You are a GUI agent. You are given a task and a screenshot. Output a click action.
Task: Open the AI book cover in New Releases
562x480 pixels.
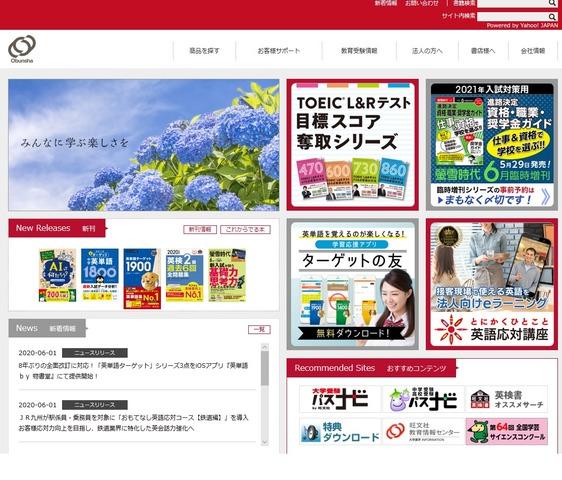[58, 275]
